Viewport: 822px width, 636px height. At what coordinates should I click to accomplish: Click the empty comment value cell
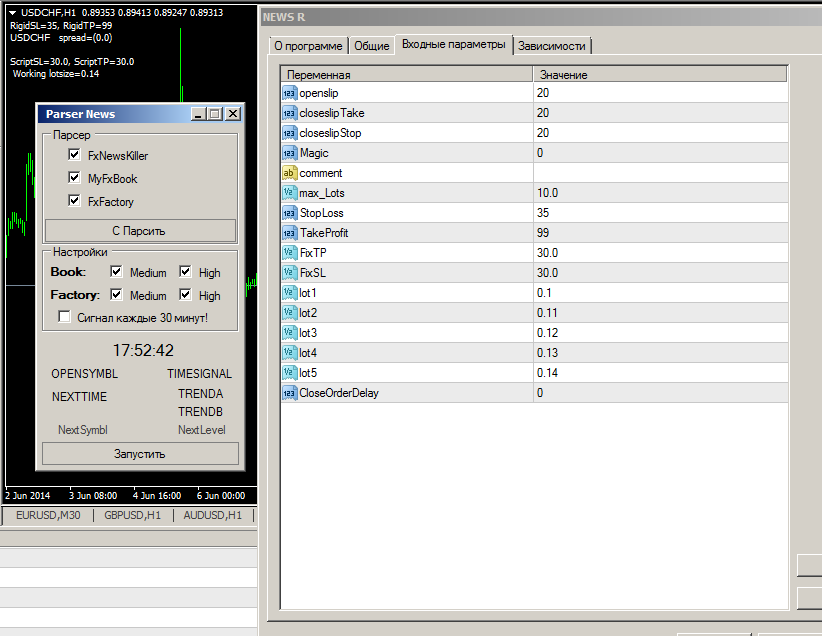coord(661,173)
